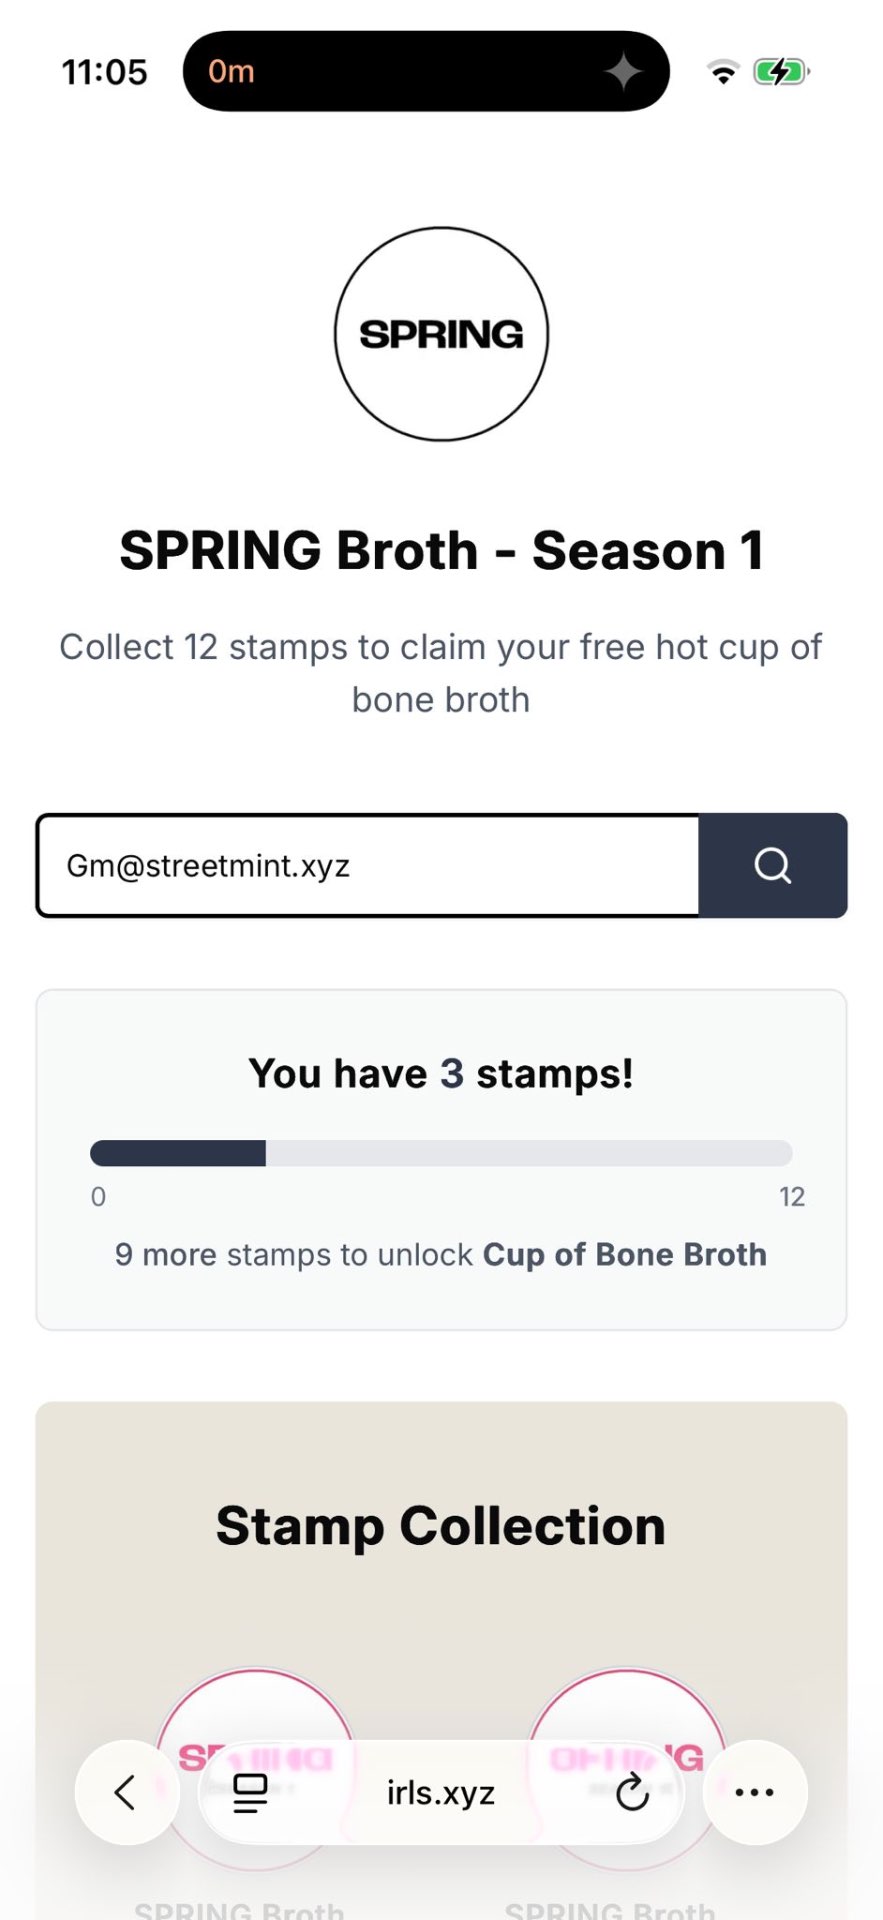This screenshot has height=1920, width=883.
Task: Tap the "Cup of Bone Broth" reward text
Action: coord(625,1254)
